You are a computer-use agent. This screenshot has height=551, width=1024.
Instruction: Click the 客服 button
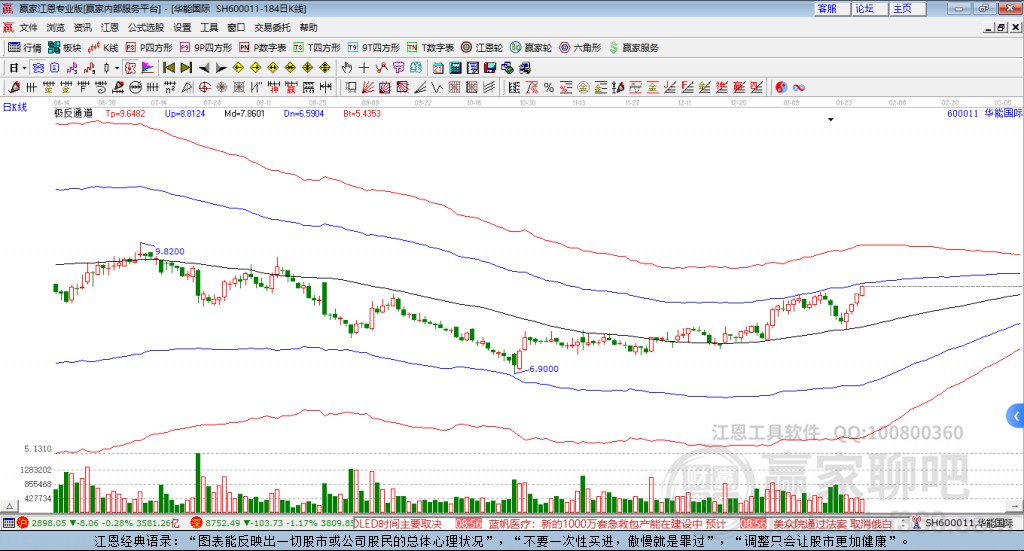coord(832,8)
